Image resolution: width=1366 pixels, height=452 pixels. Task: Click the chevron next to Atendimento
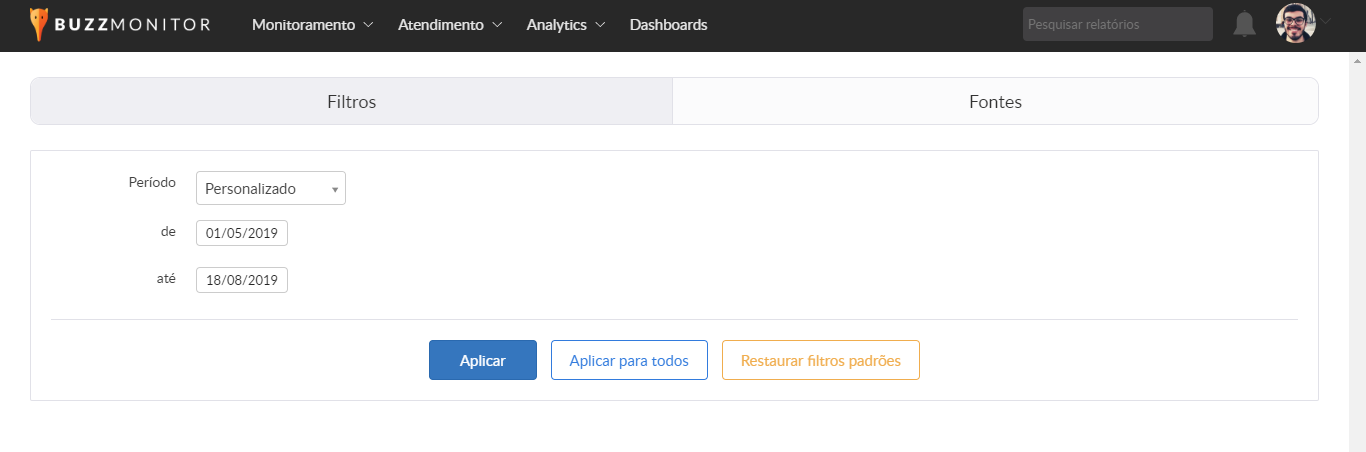(x=497, y=25)
